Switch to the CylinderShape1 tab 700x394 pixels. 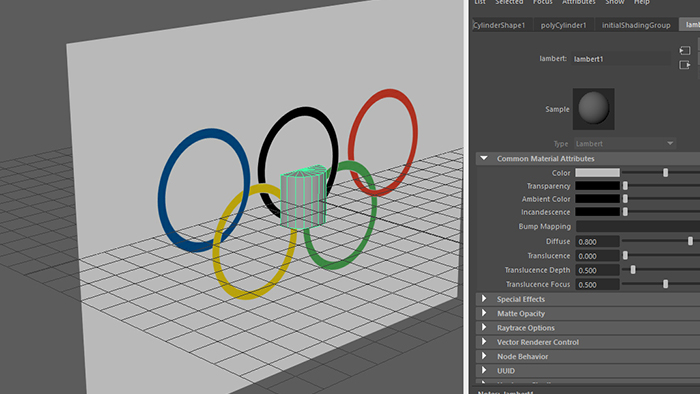(x=499, y=25)
